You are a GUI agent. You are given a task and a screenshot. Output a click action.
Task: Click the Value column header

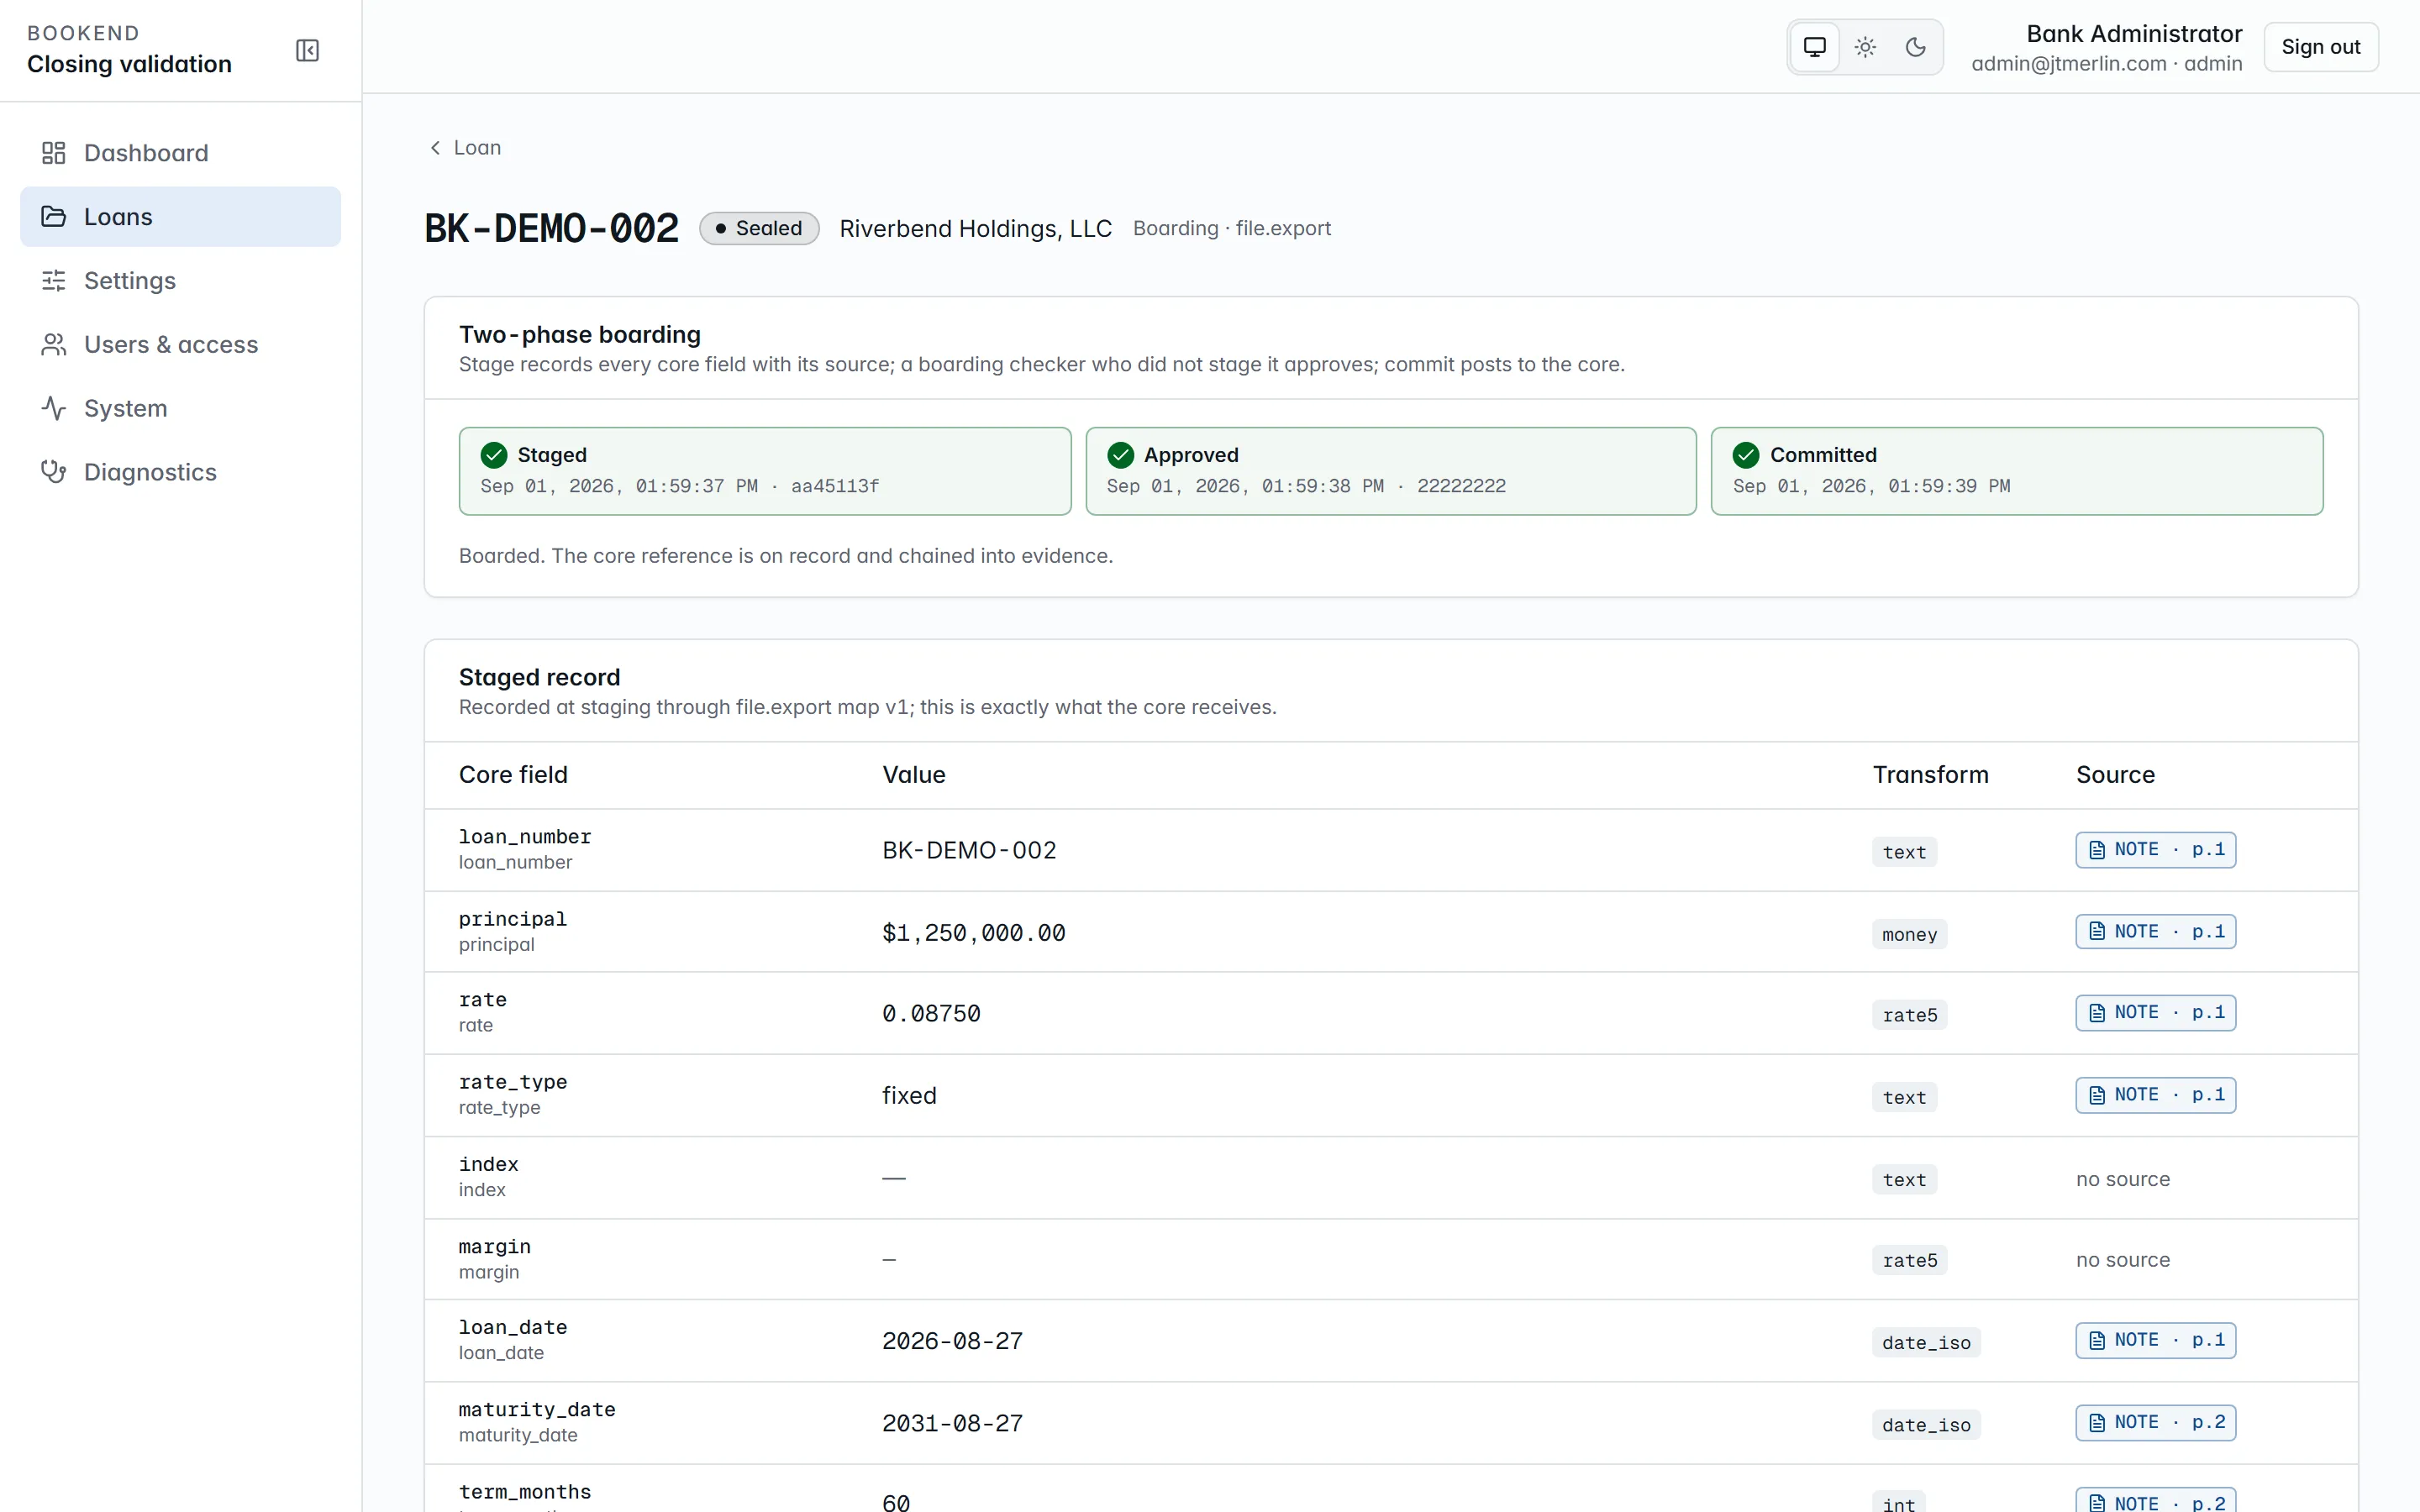[913, 775]
